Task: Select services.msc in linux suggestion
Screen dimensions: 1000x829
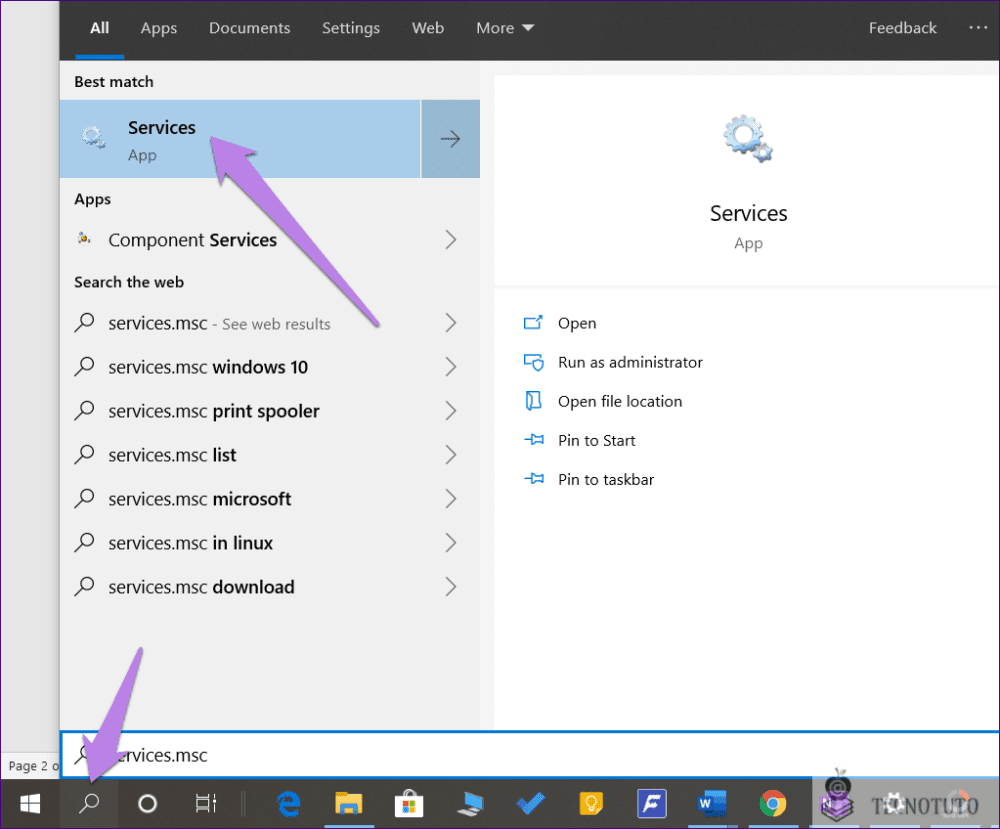Action: pos(270,543)
